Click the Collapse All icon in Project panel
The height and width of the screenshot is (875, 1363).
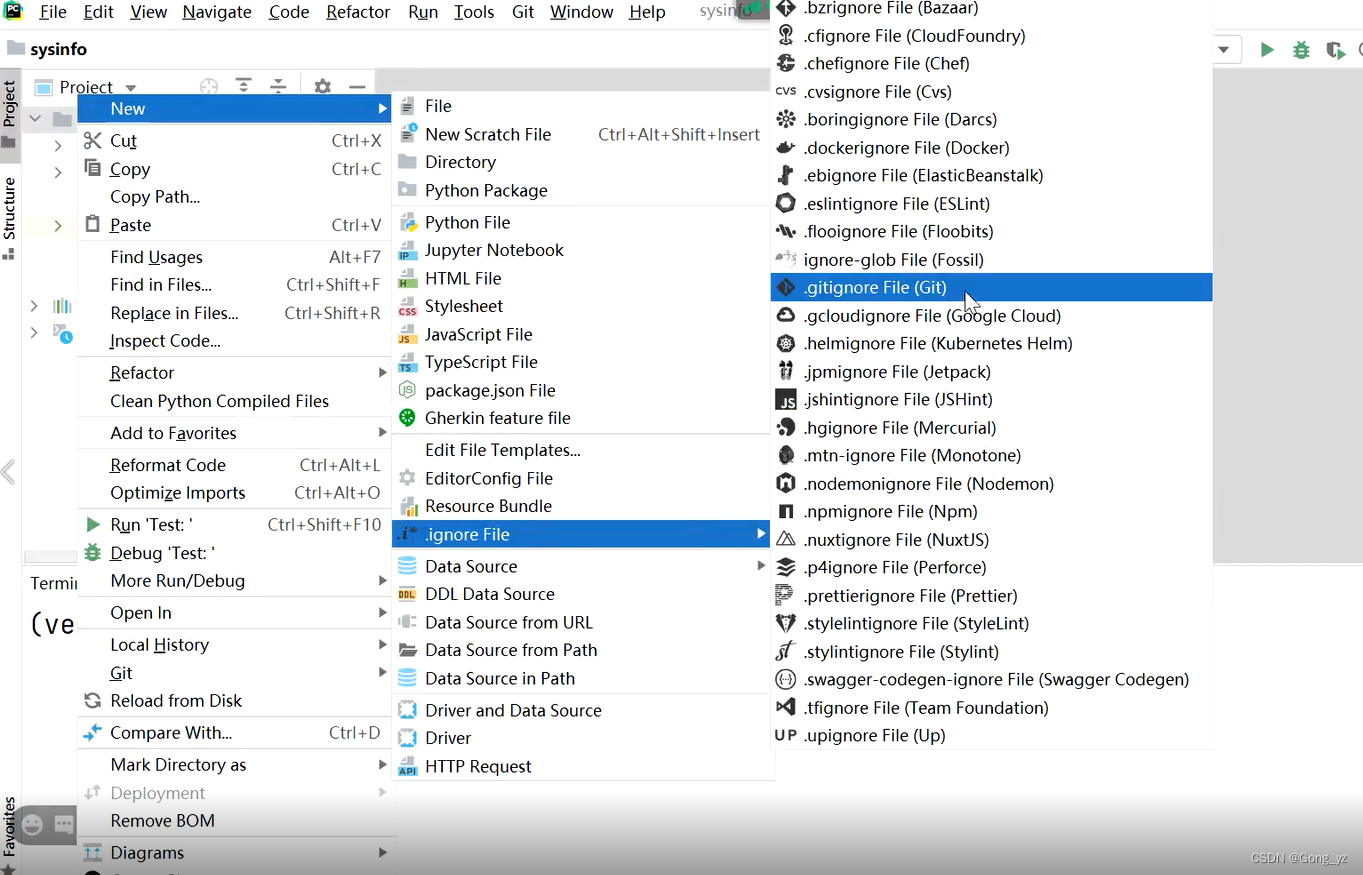278,87
